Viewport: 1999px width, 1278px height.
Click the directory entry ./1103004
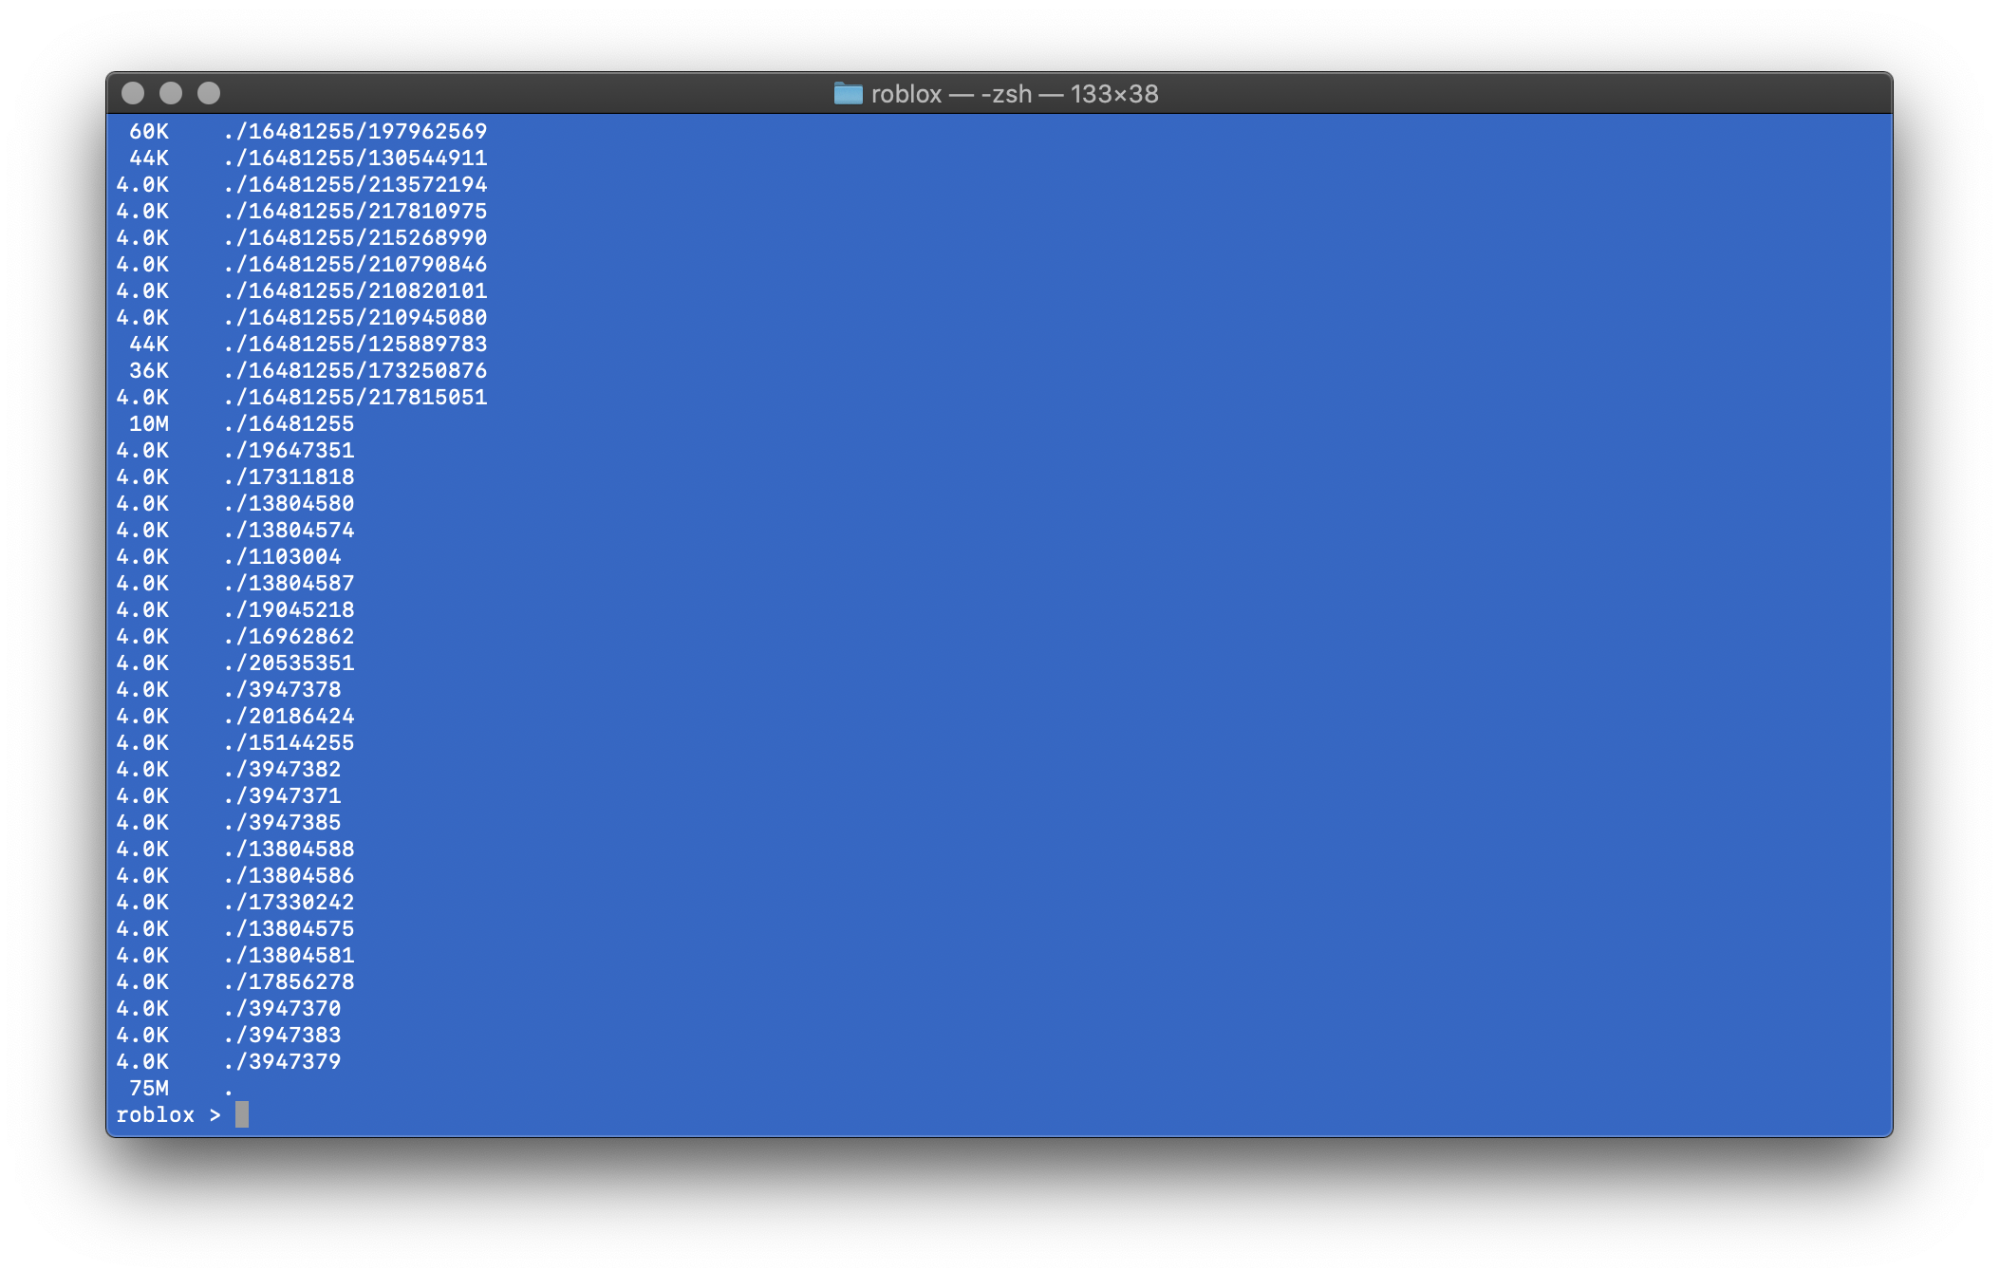[282, 557]
